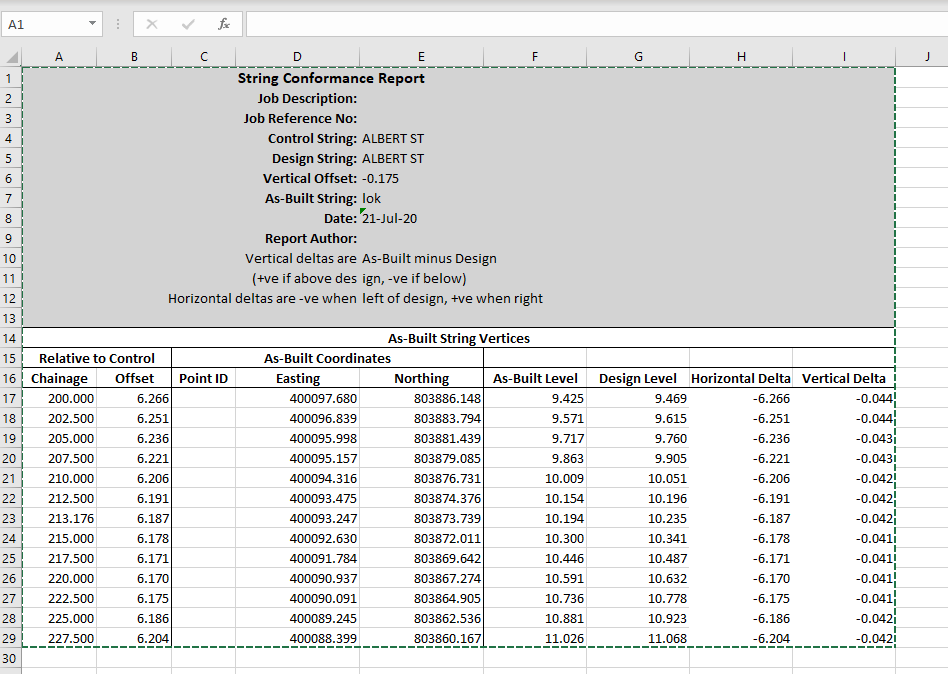948x674 pixels.
Task: Select row 30 header
Action: [x=10, y=658]
